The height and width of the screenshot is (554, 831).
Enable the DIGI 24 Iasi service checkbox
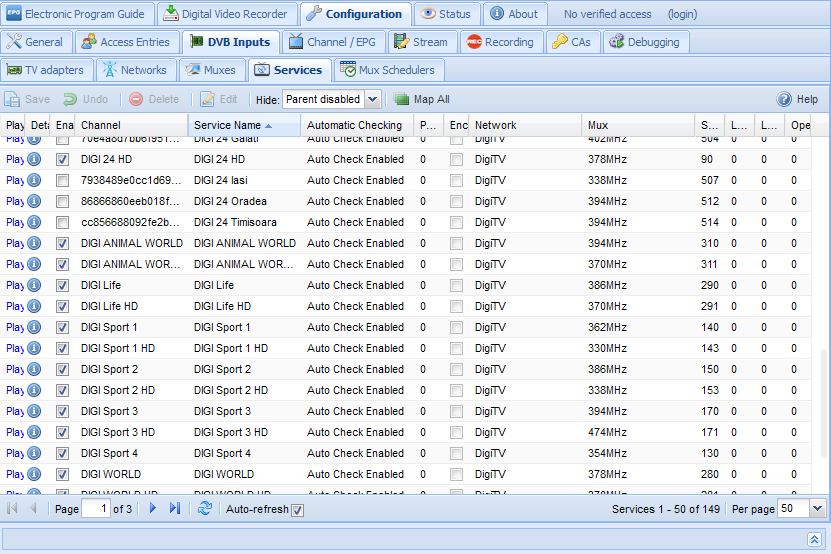point(63,181)
